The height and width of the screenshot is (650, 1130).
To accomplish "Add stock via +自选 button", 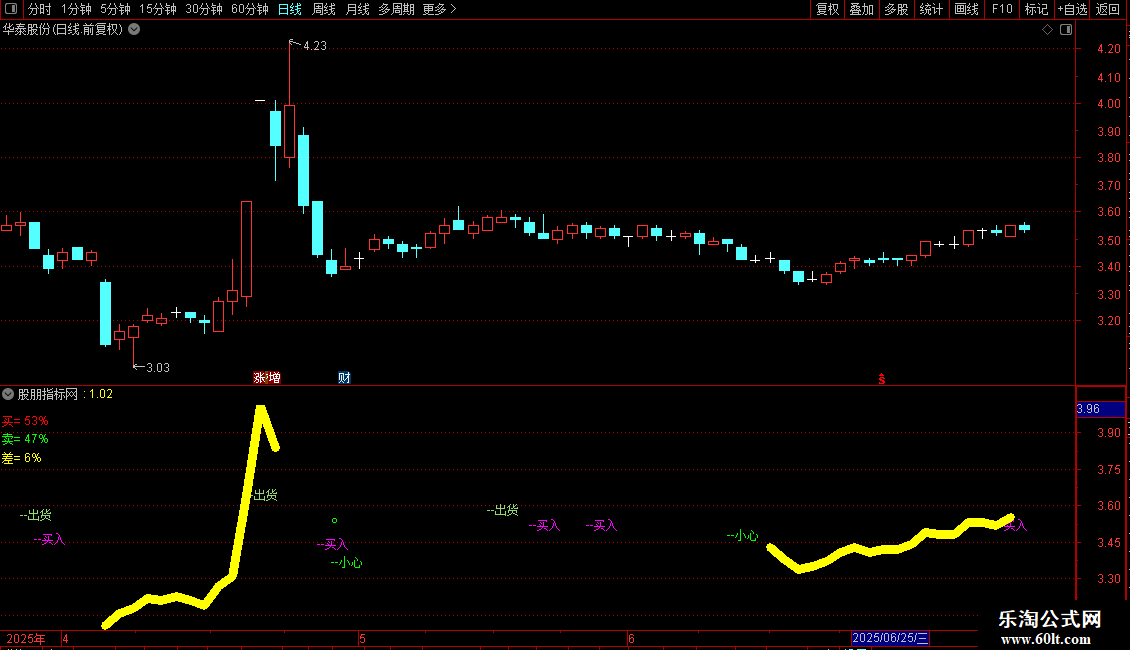I will [x=1072, y=9].
